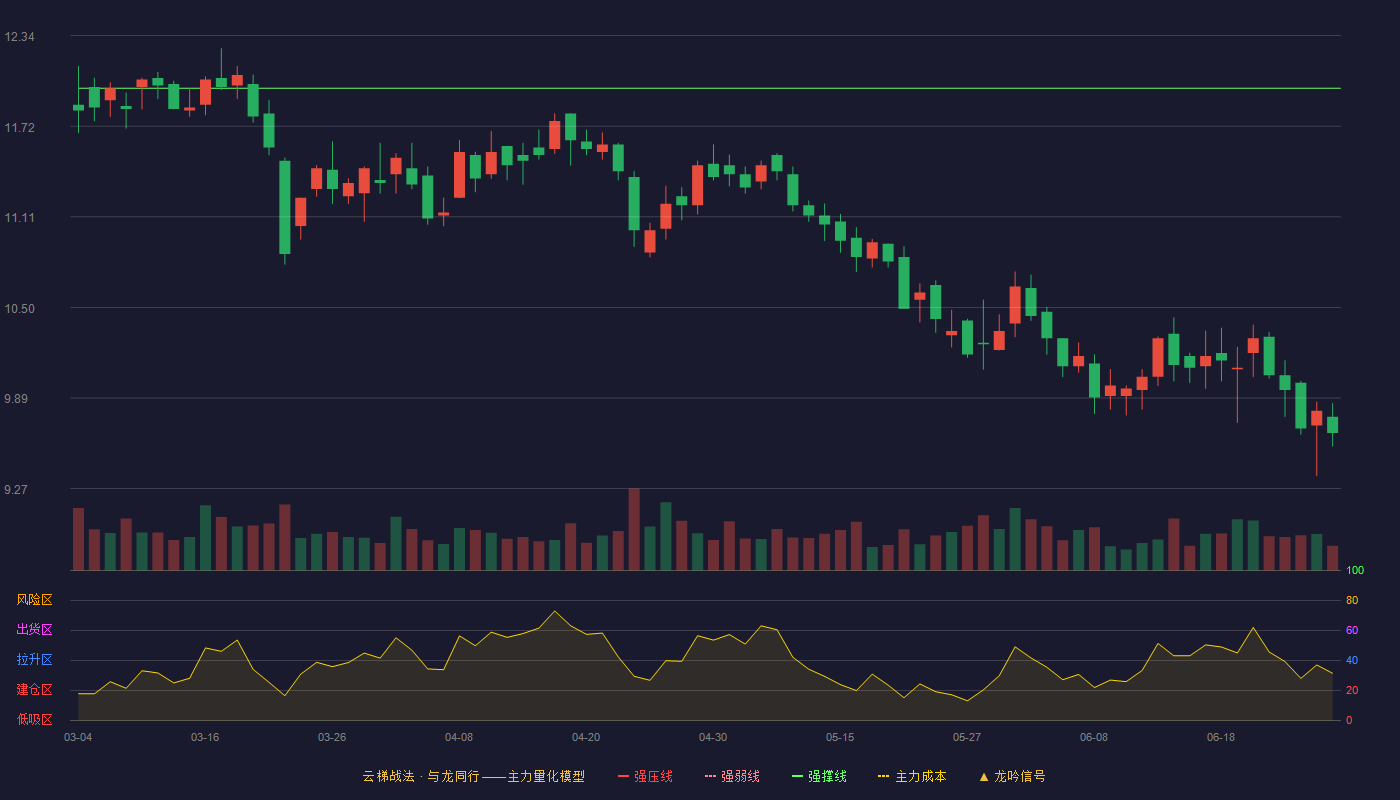The width and height of the screenshot is (1400, 800).
Task: Click the 龙吟信号 triangle legend icon
Action: 984,776
